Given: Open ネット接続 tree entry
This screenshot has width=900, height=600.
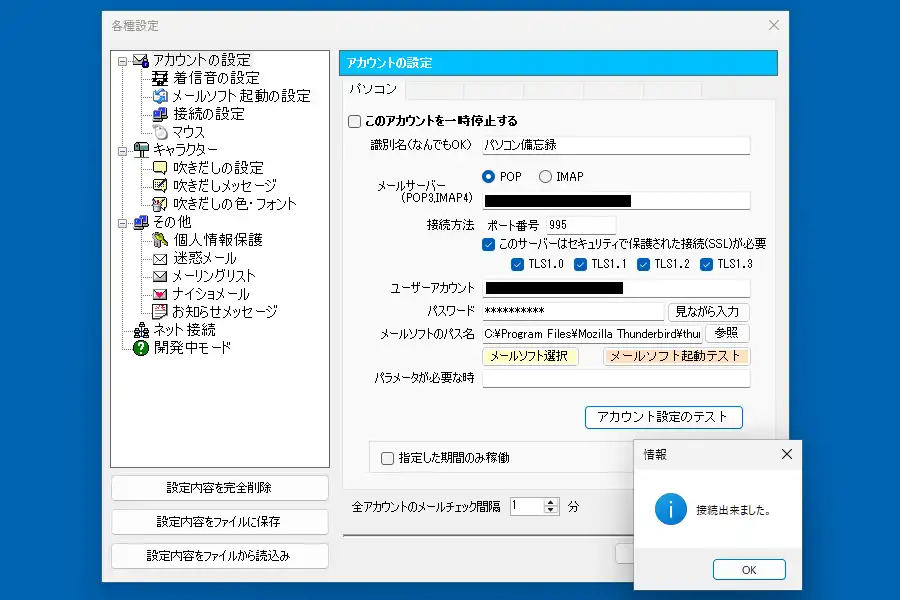Looking at the screenshot, I should [184, 330].
